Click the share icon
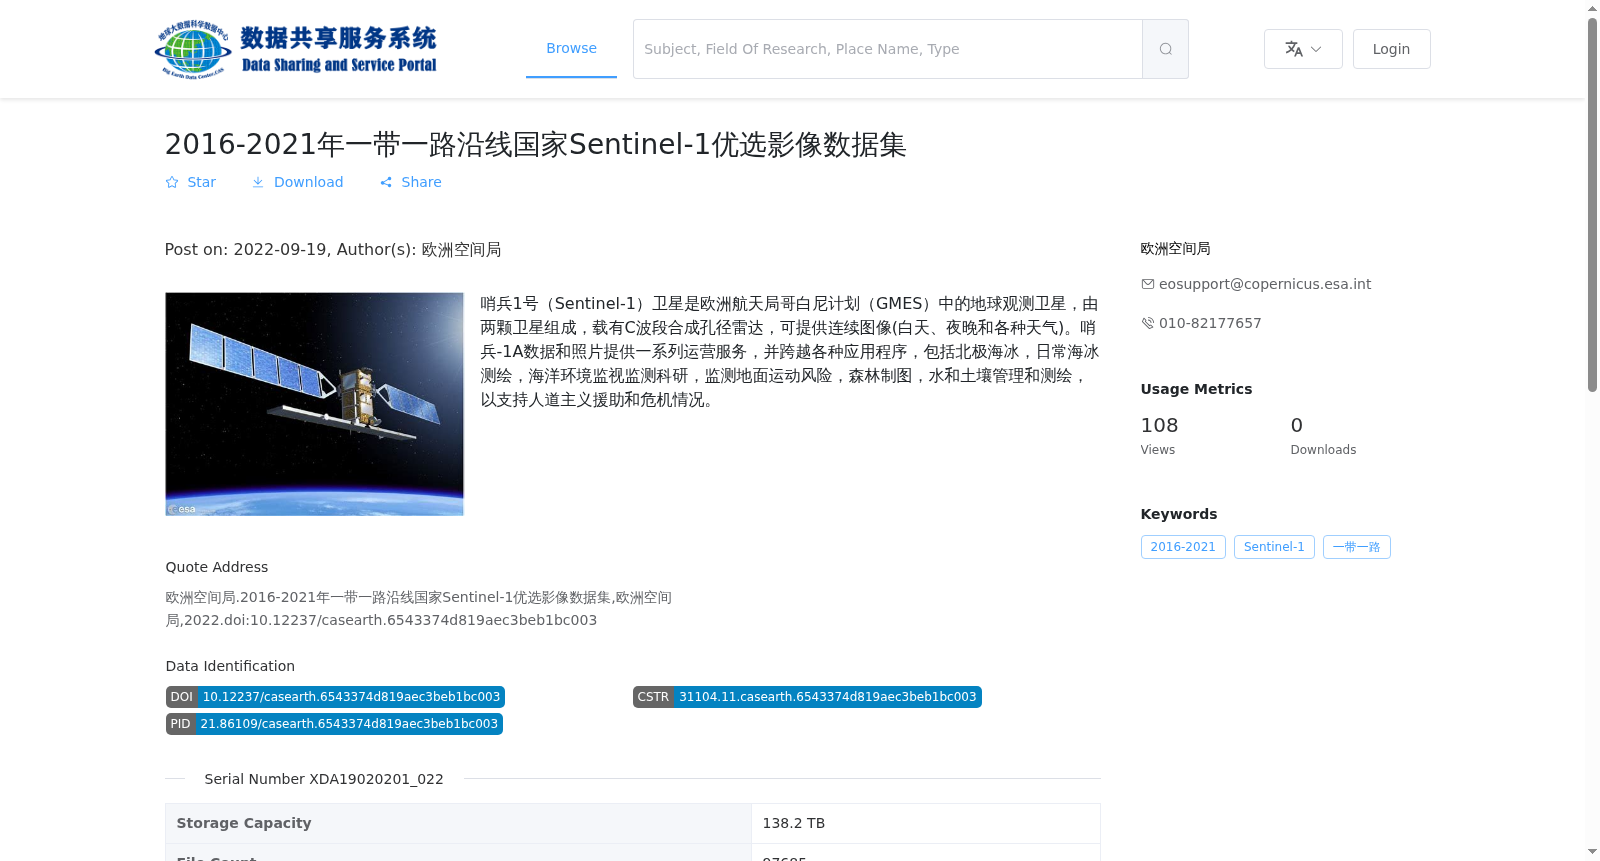This screenshot has width=1600, height=861. 386,182
